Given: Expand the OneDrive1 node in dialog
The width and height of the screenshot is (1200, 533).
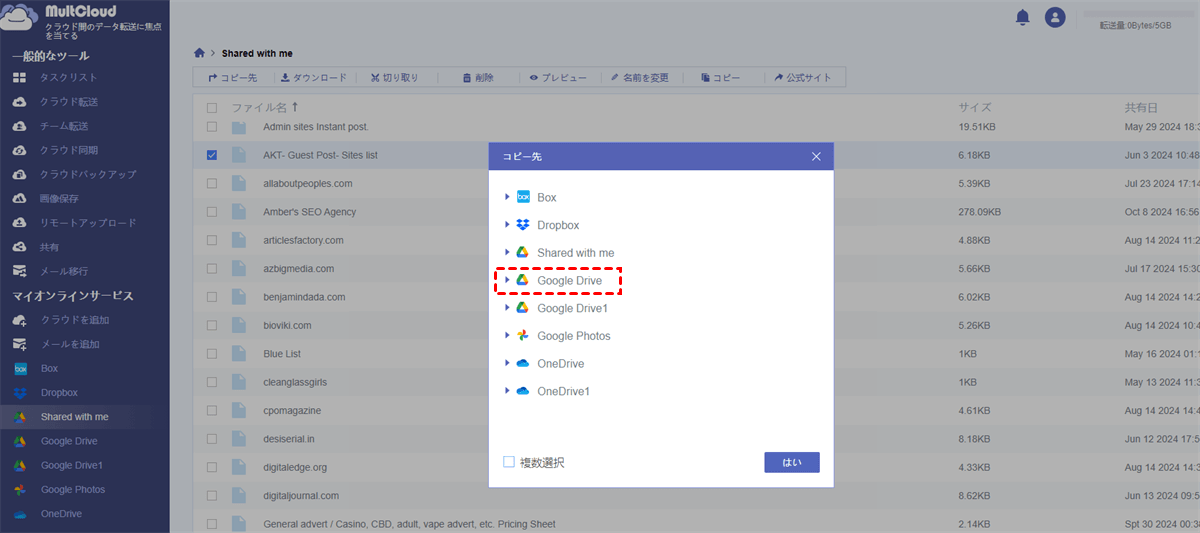Looking at the screenshot, I should (x=508, y=391).
